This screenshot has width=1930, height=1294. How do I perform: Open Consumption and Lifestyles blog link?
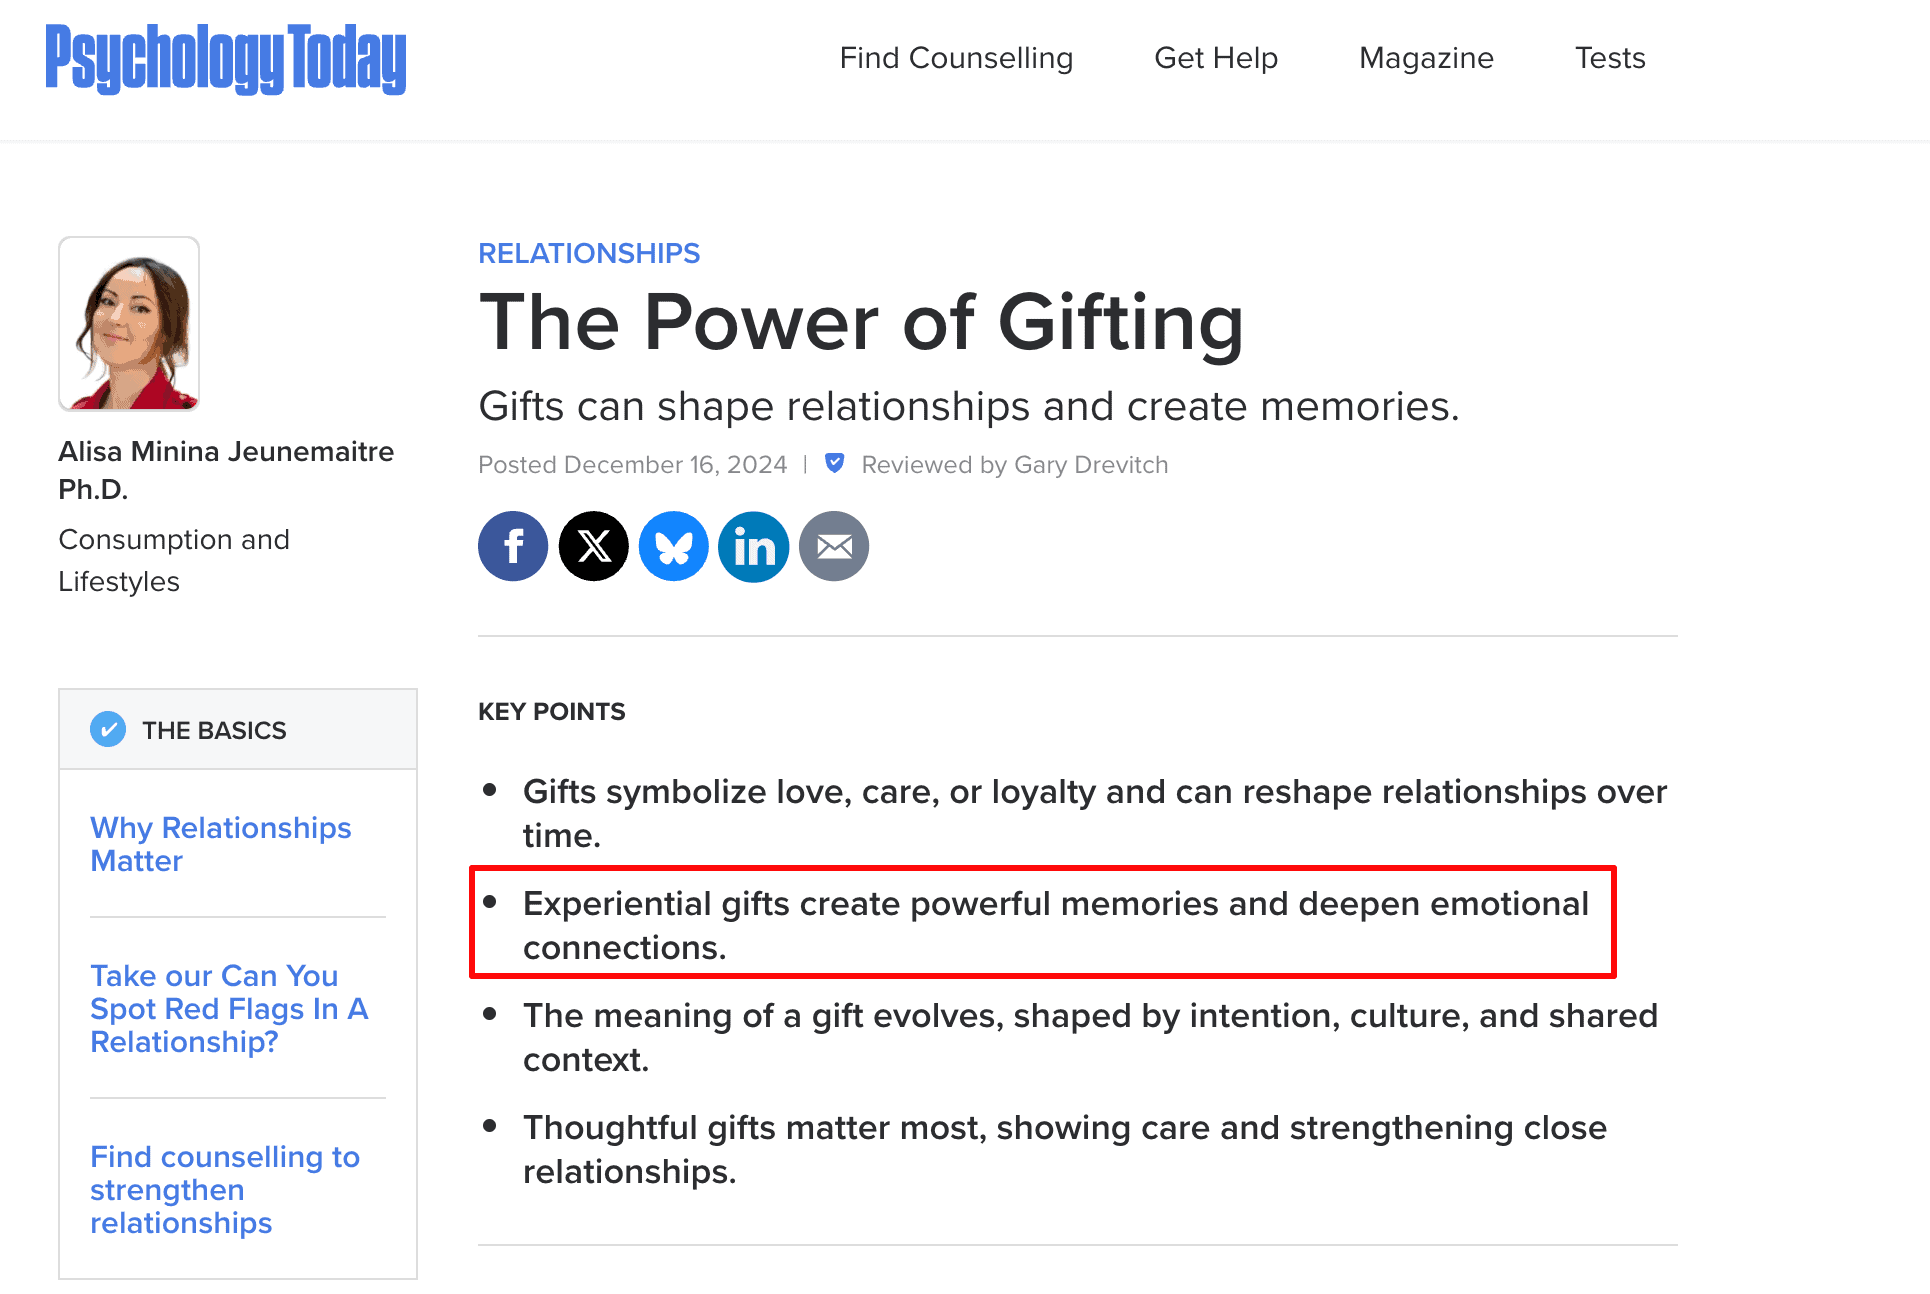click(x=173, y=560)
